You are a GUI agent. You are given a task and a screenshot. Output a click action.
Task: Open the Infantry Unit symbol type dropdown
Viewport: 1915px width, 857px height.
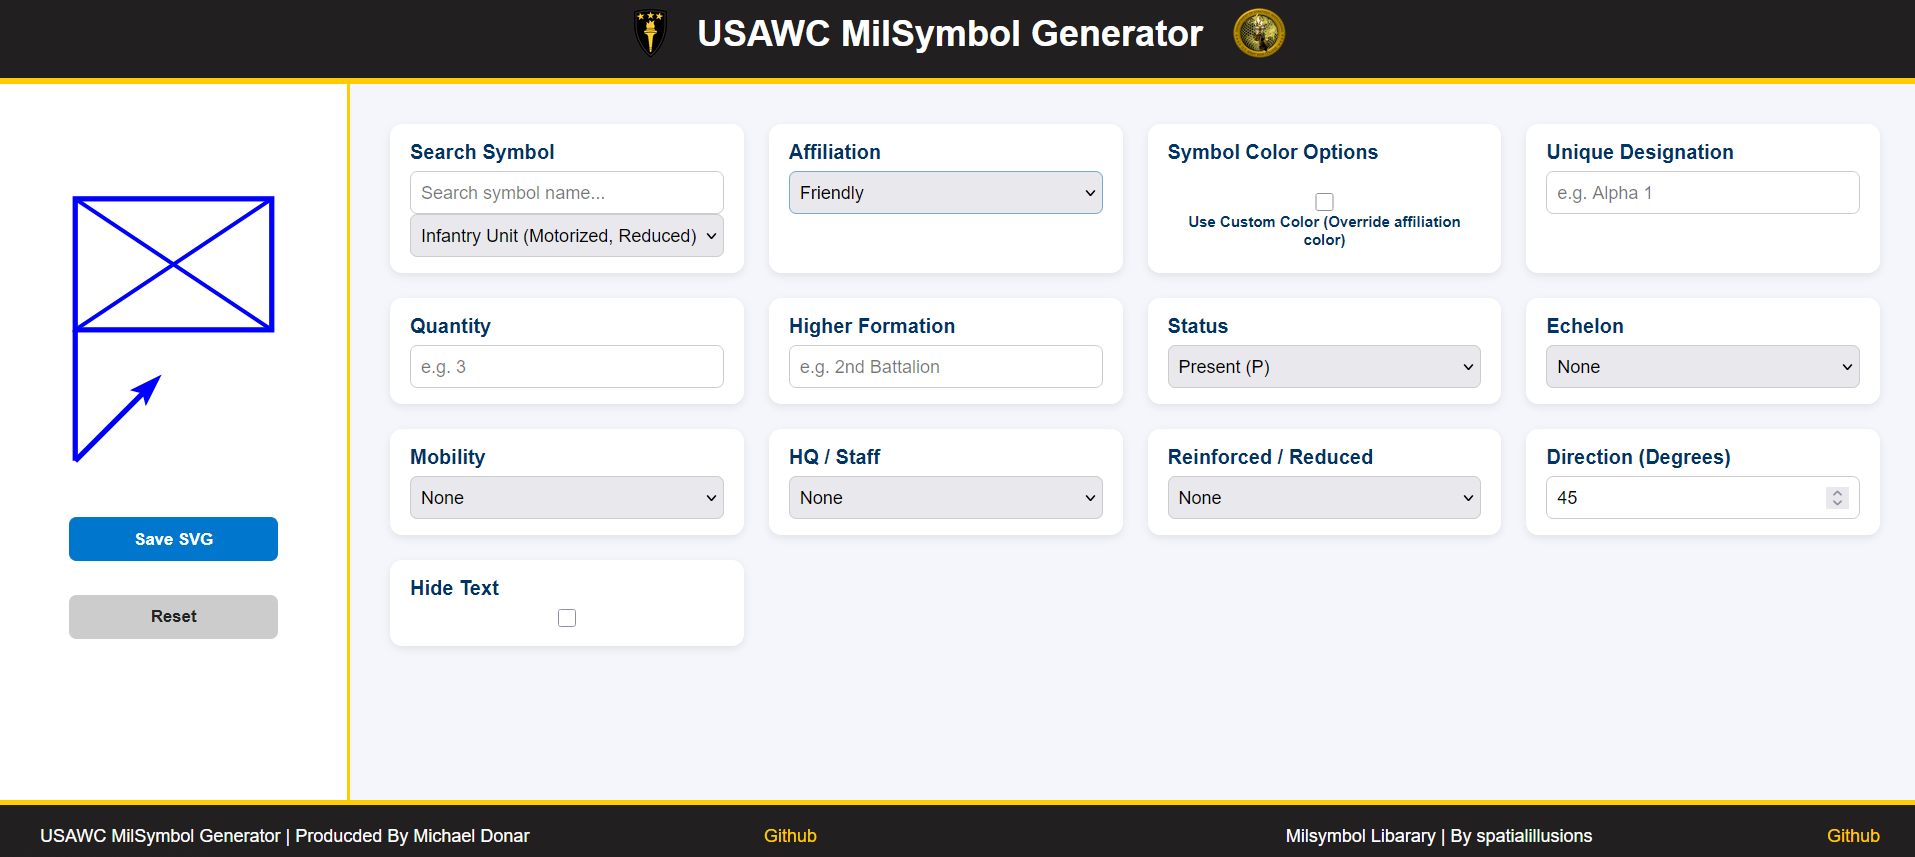click(x=566, y=235)
